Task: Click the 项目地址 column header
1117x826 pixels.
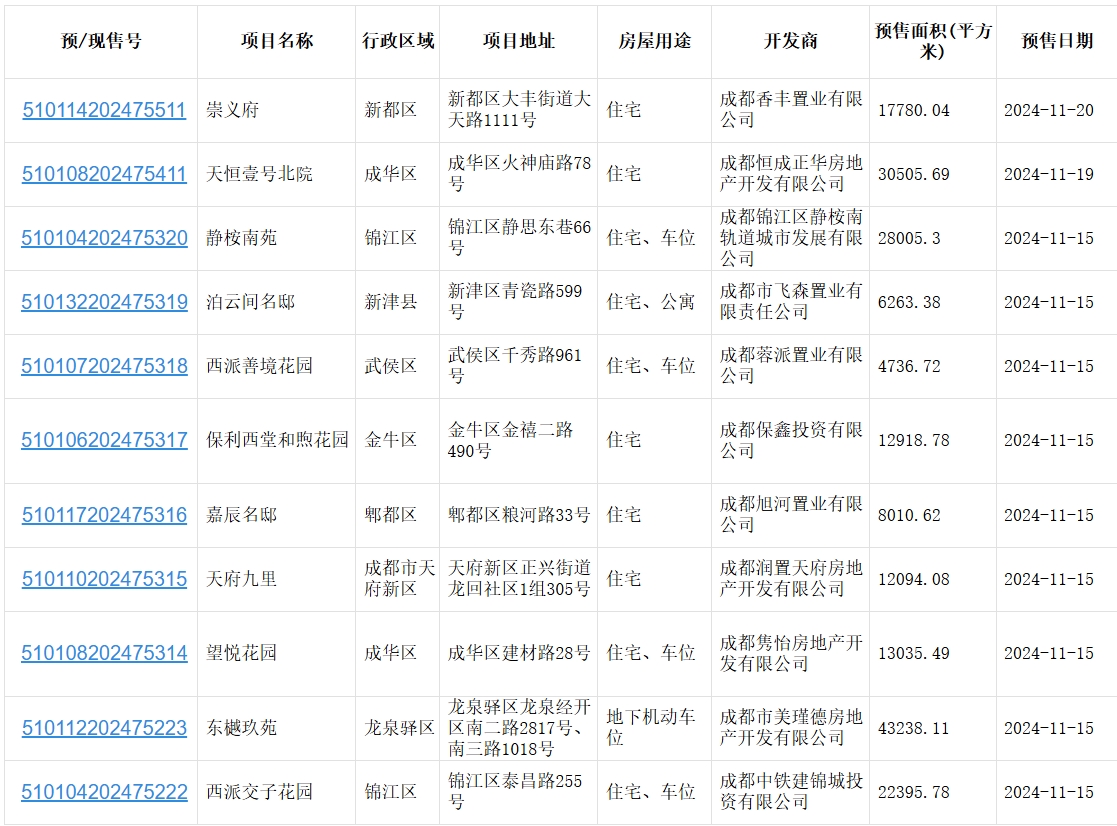Action: point(519,41)
